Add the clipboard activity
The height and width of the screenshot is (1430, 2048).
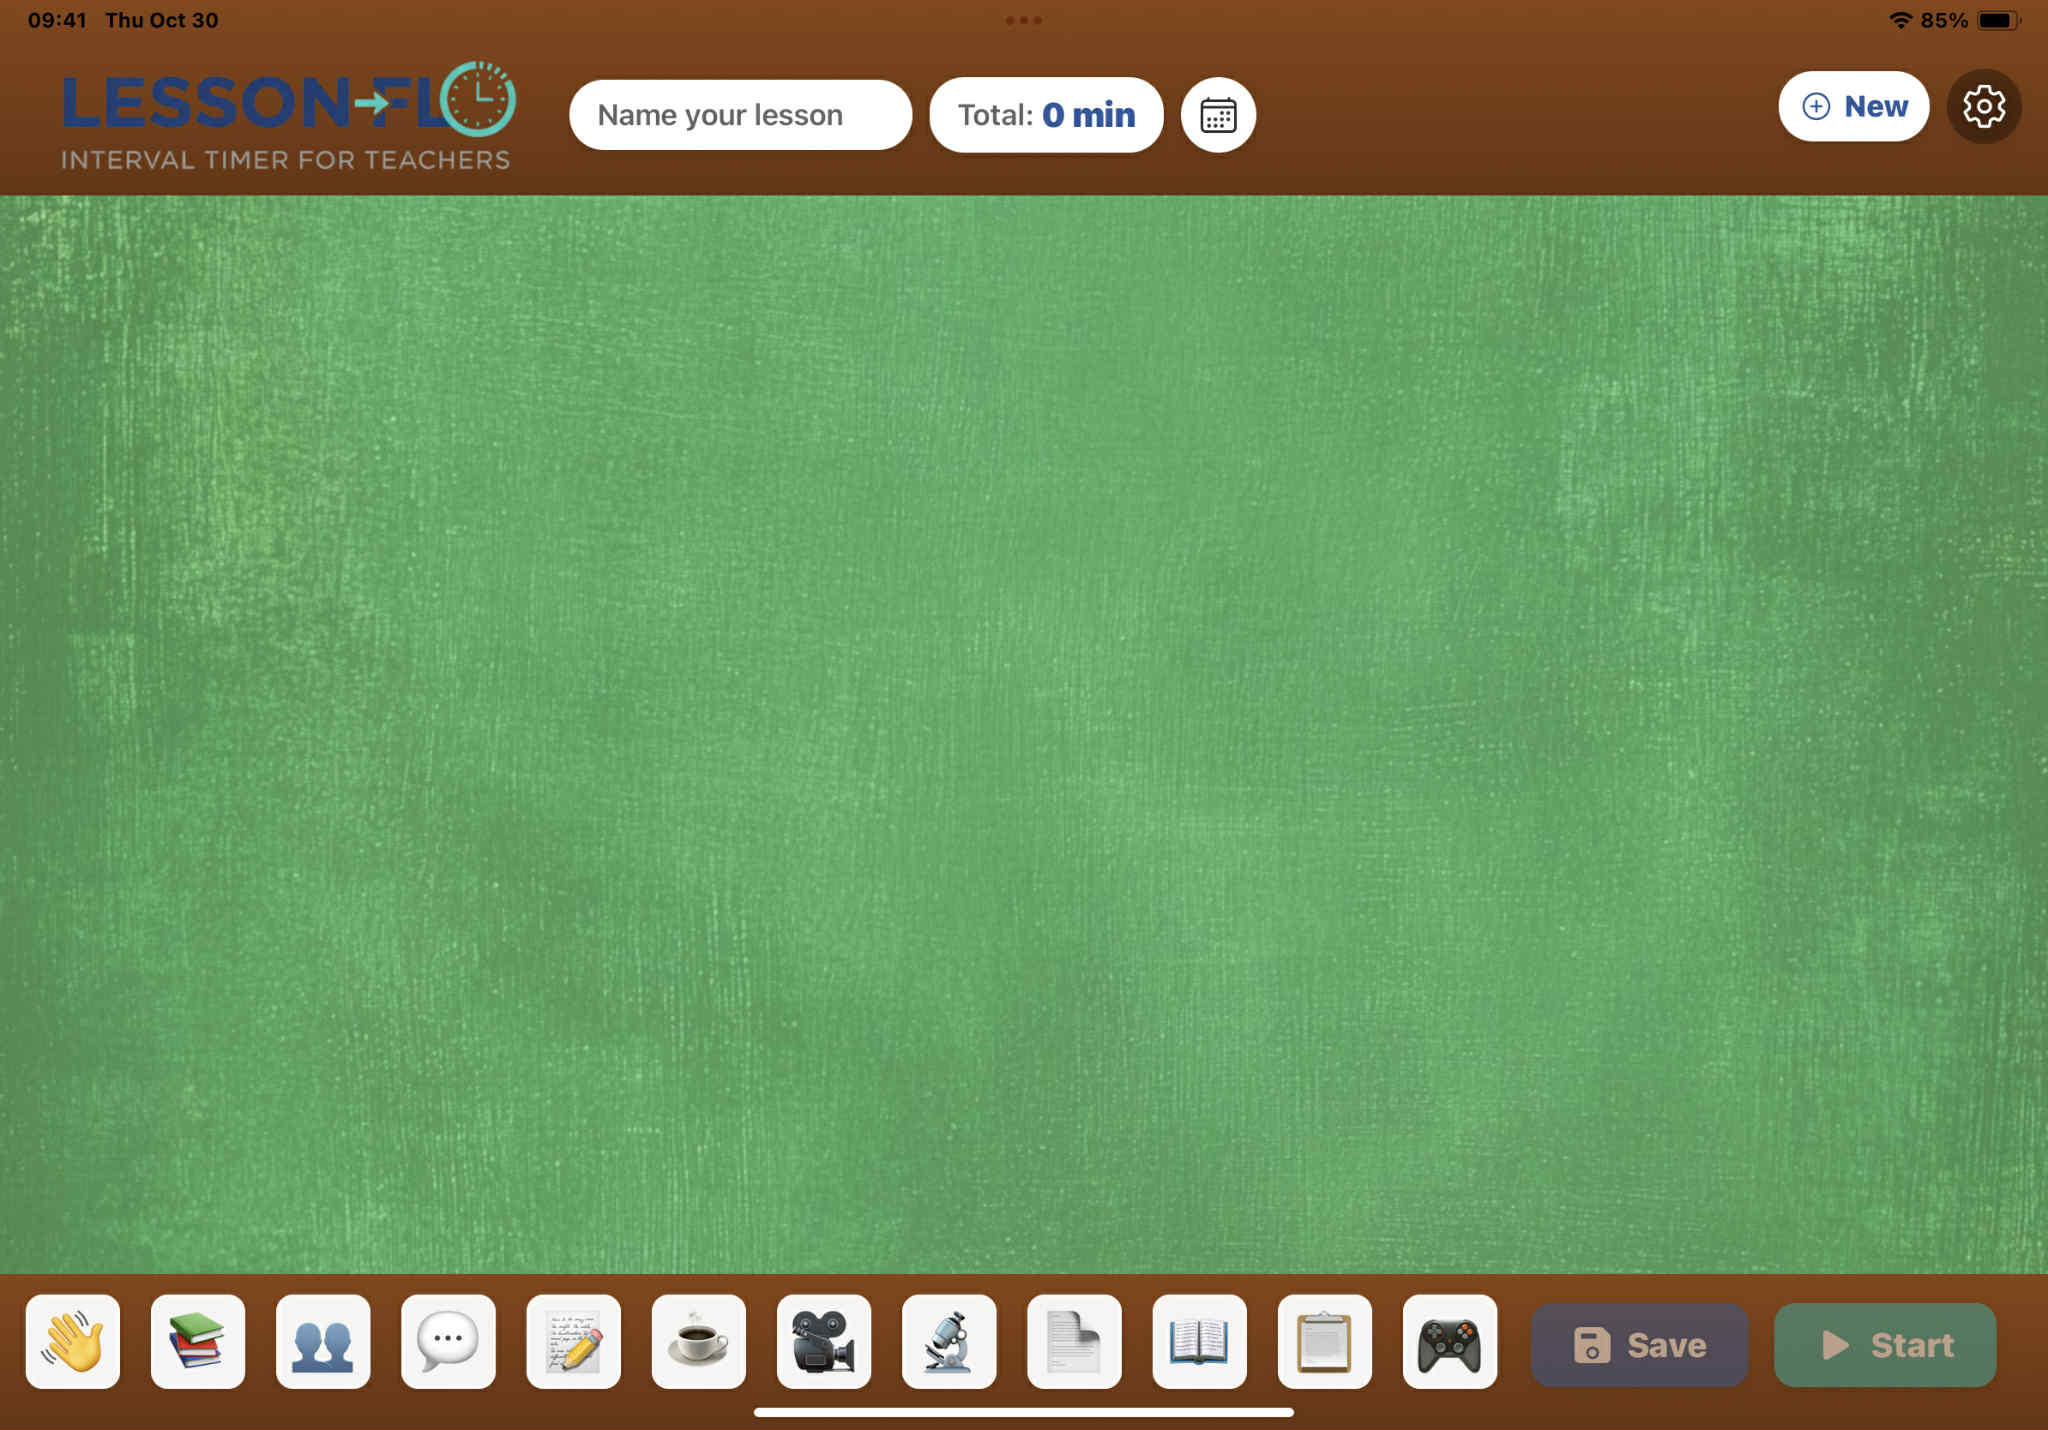tap(1325, 1342)
